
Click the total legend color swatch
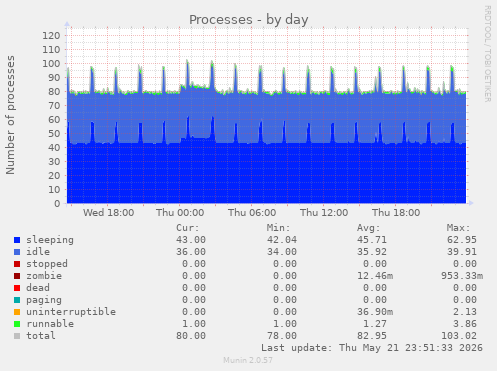[x=17, y=336]
